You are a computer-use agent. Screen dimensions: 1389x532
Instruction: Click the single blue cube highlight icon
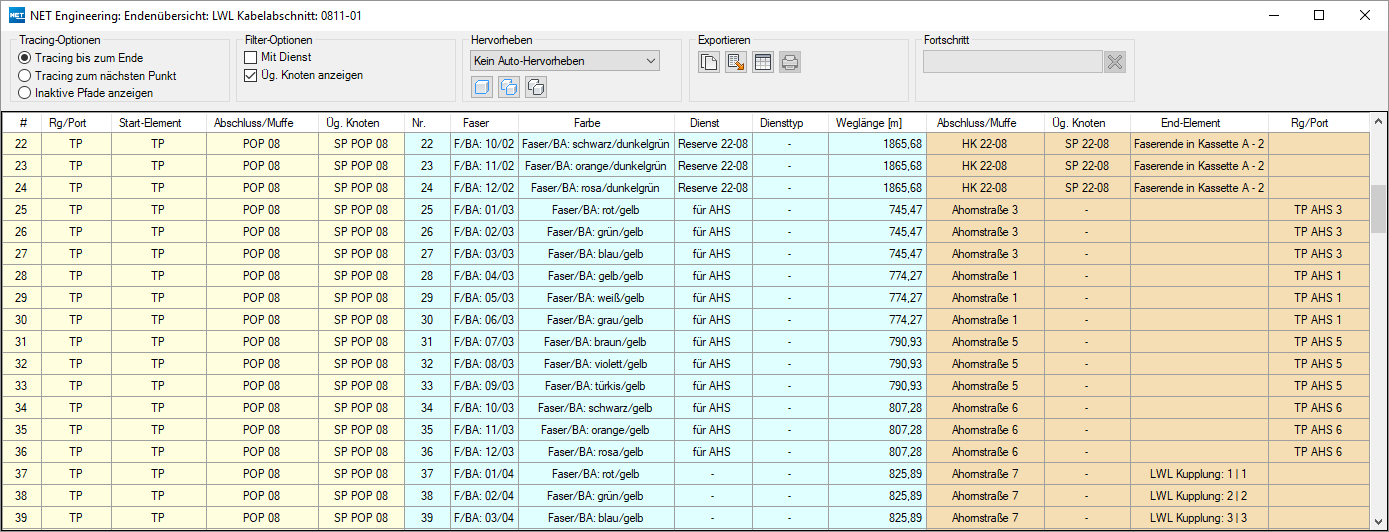[482, 88]
